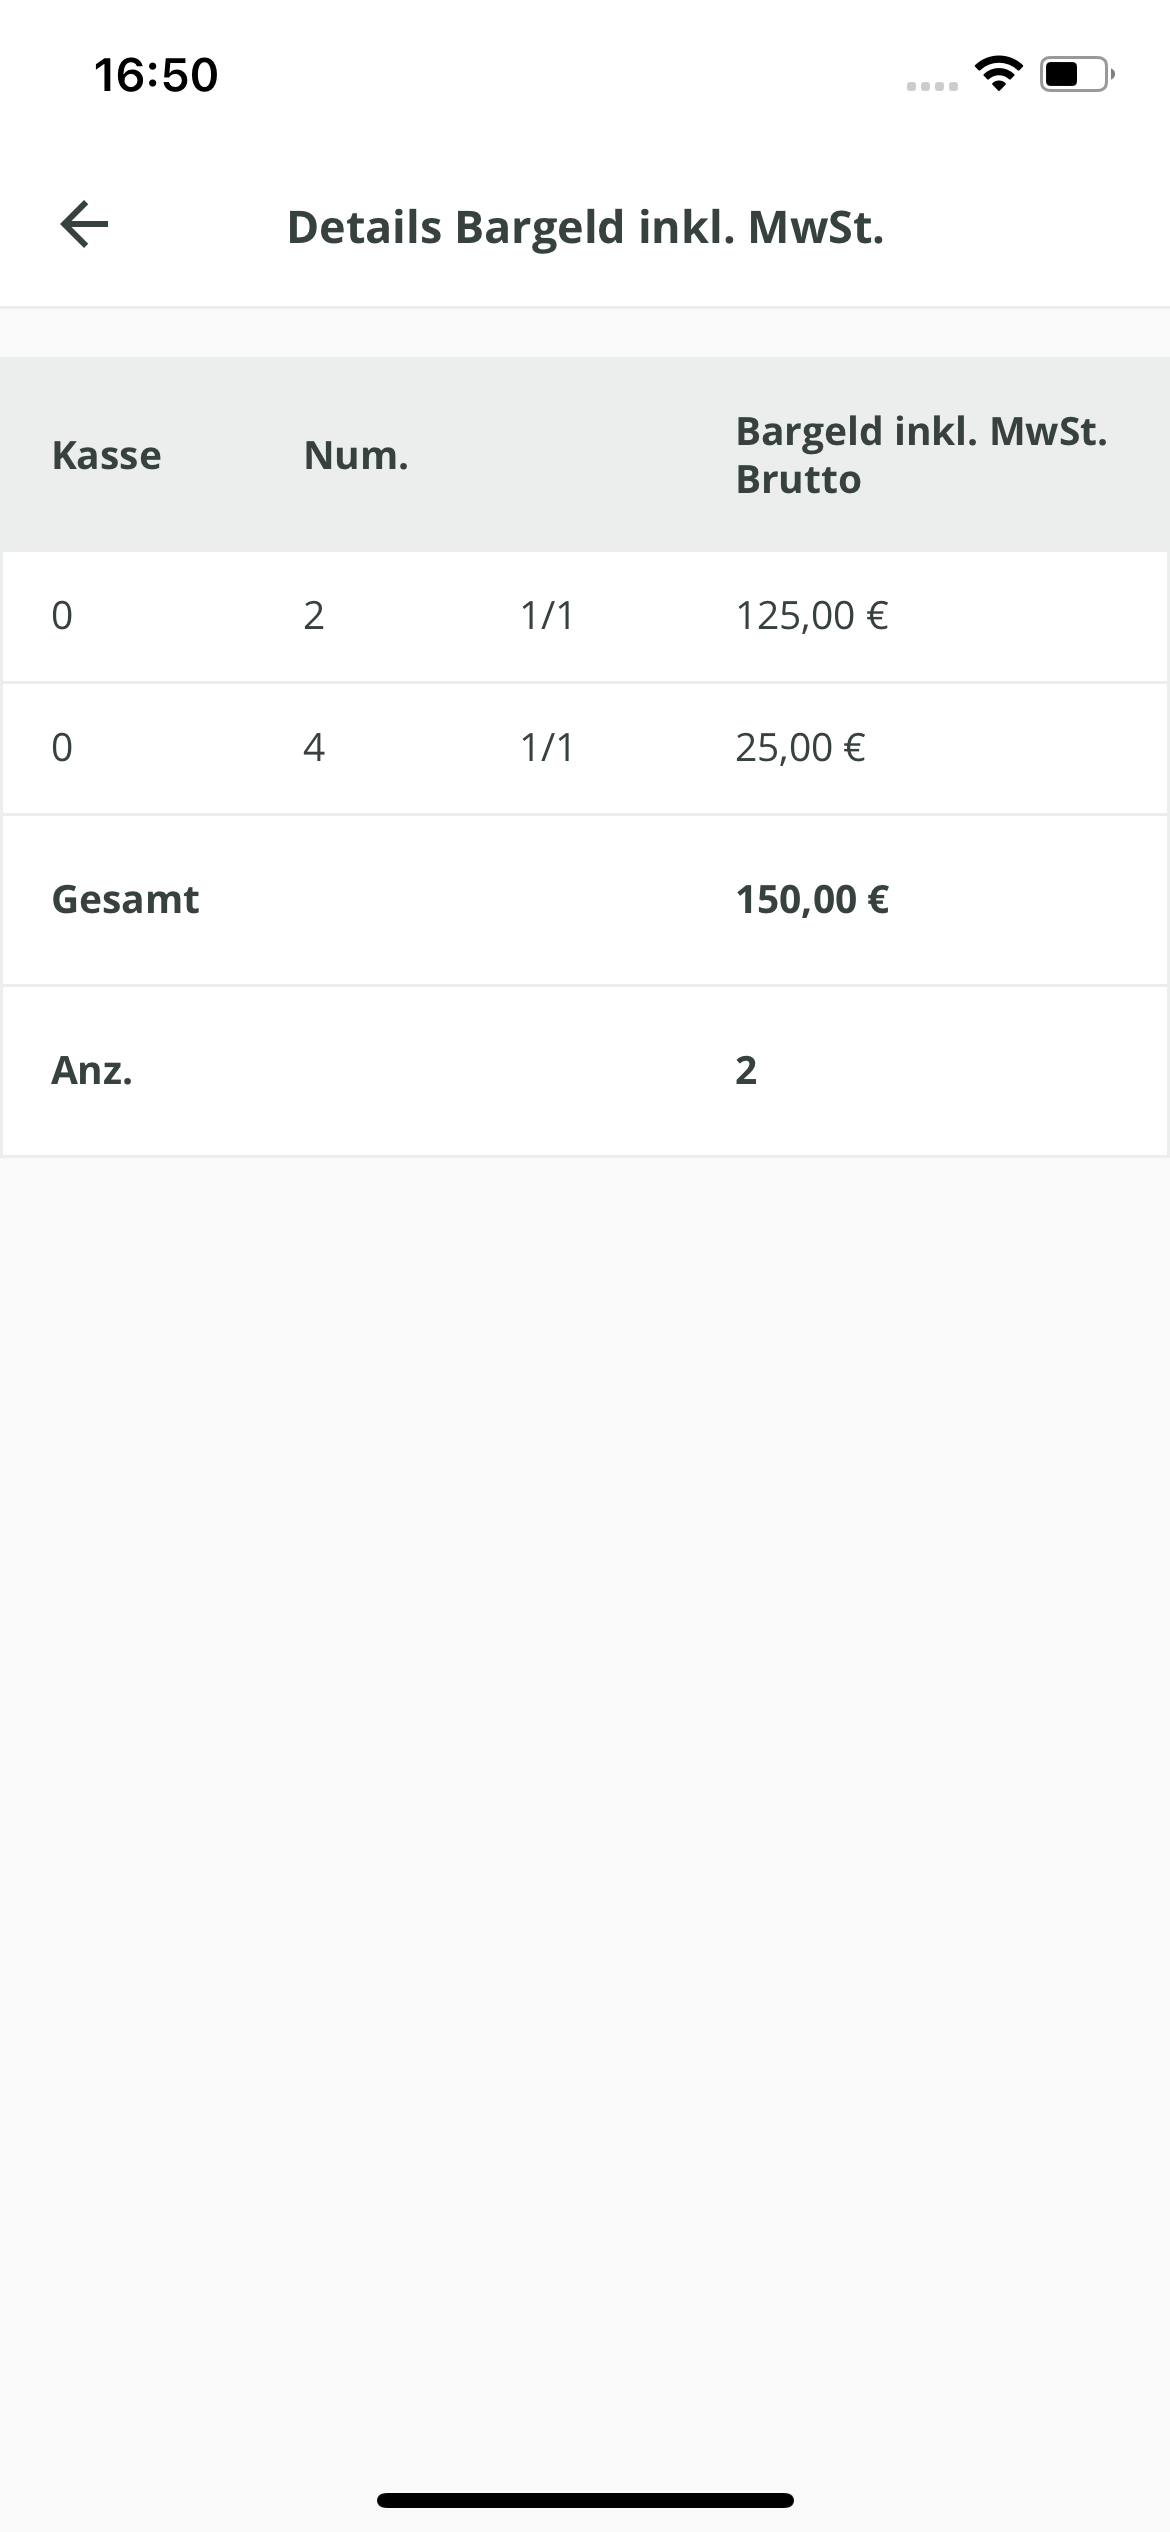The height and width of the screenshot is (2532, 1170).
Task: Tap the Anz. label
Action: [92, 1071]
